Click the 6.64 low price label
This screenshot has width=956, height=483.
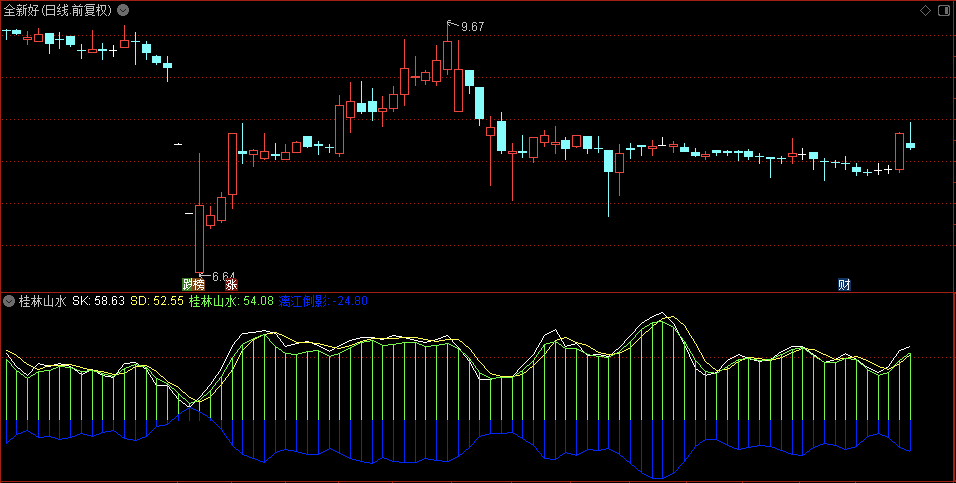coord(224,276)
